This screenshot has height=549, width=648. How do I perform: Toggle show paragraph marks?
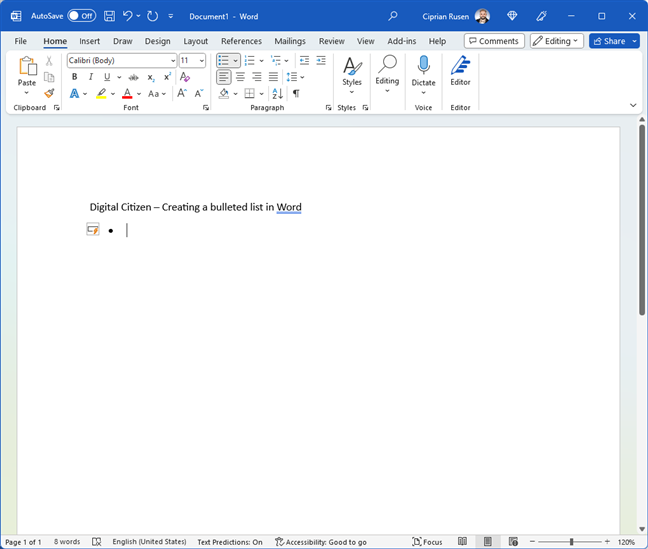[x=296, y=93]
